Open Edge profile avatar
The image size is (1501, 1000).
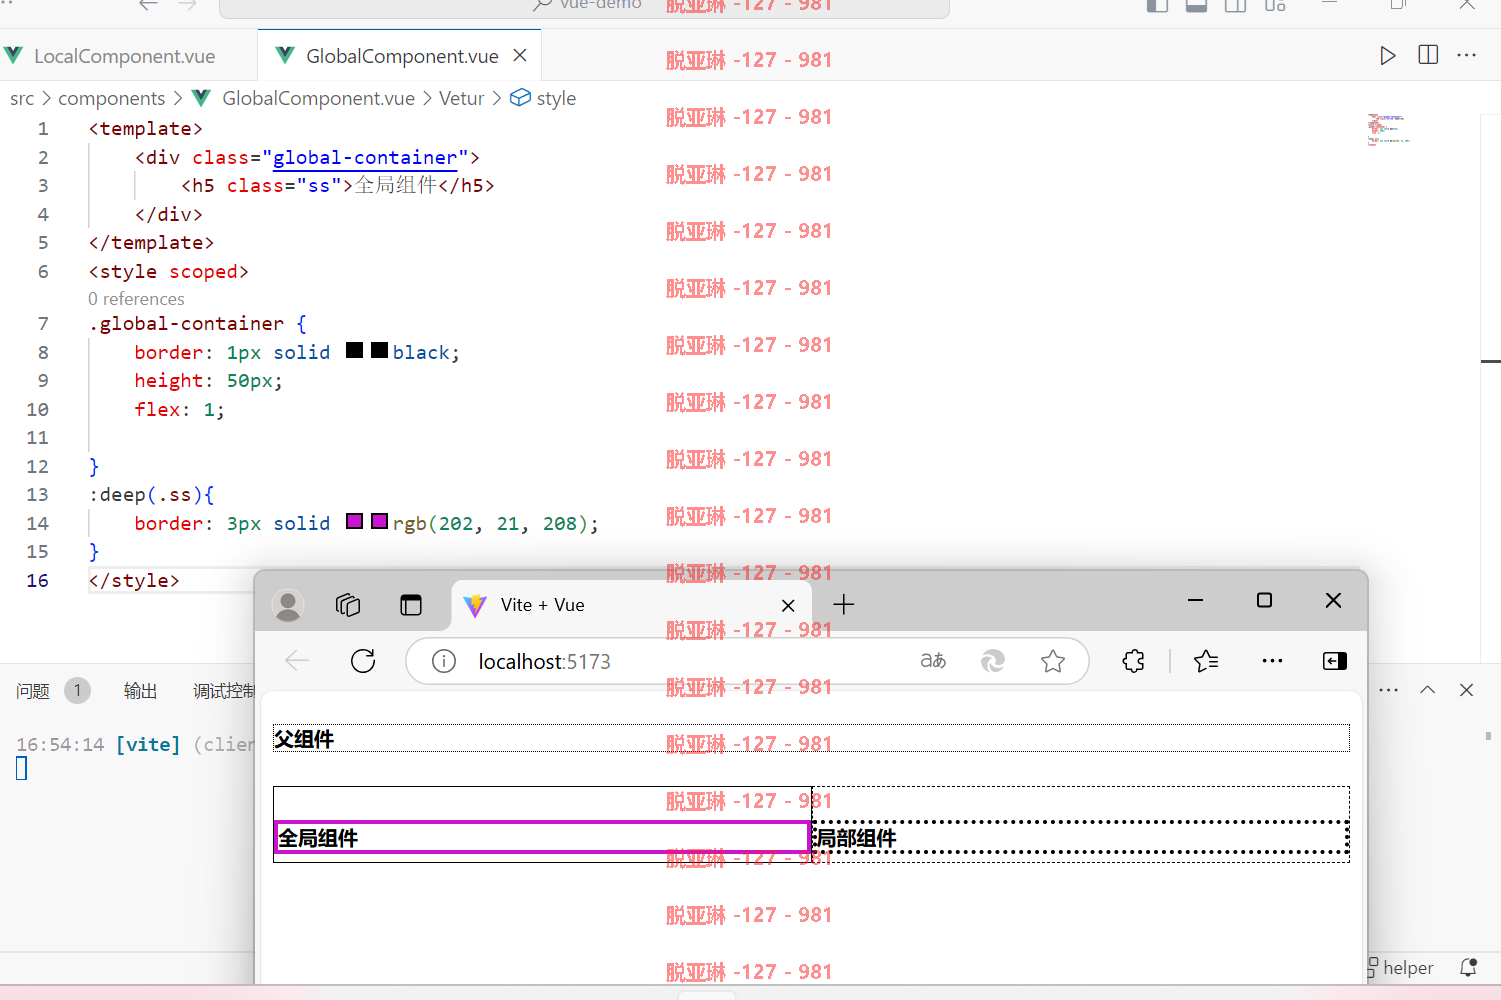(x=288, y=605)
